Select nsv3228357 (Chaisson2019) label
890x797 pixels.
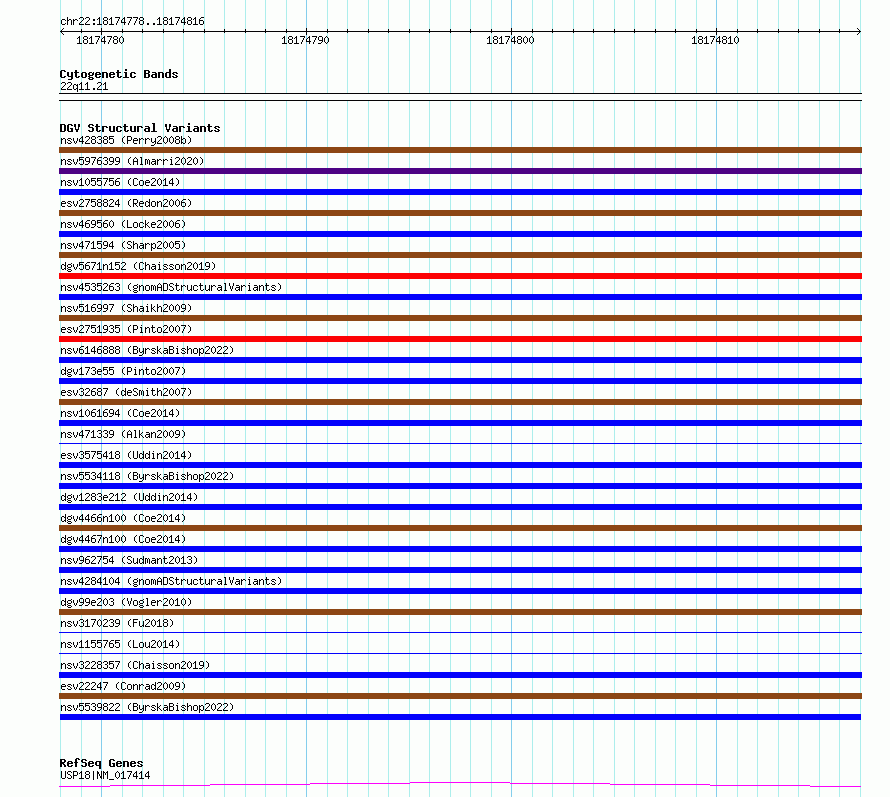[135, 665]
